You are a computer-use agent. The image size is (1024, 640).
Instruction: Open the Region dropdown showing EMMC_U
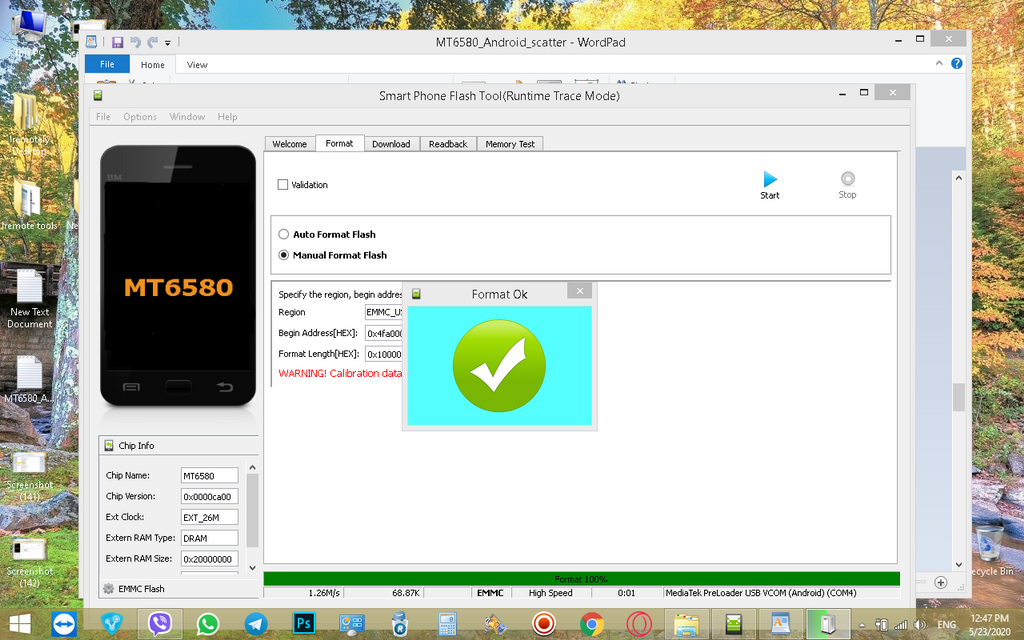[x=383, y=312]
